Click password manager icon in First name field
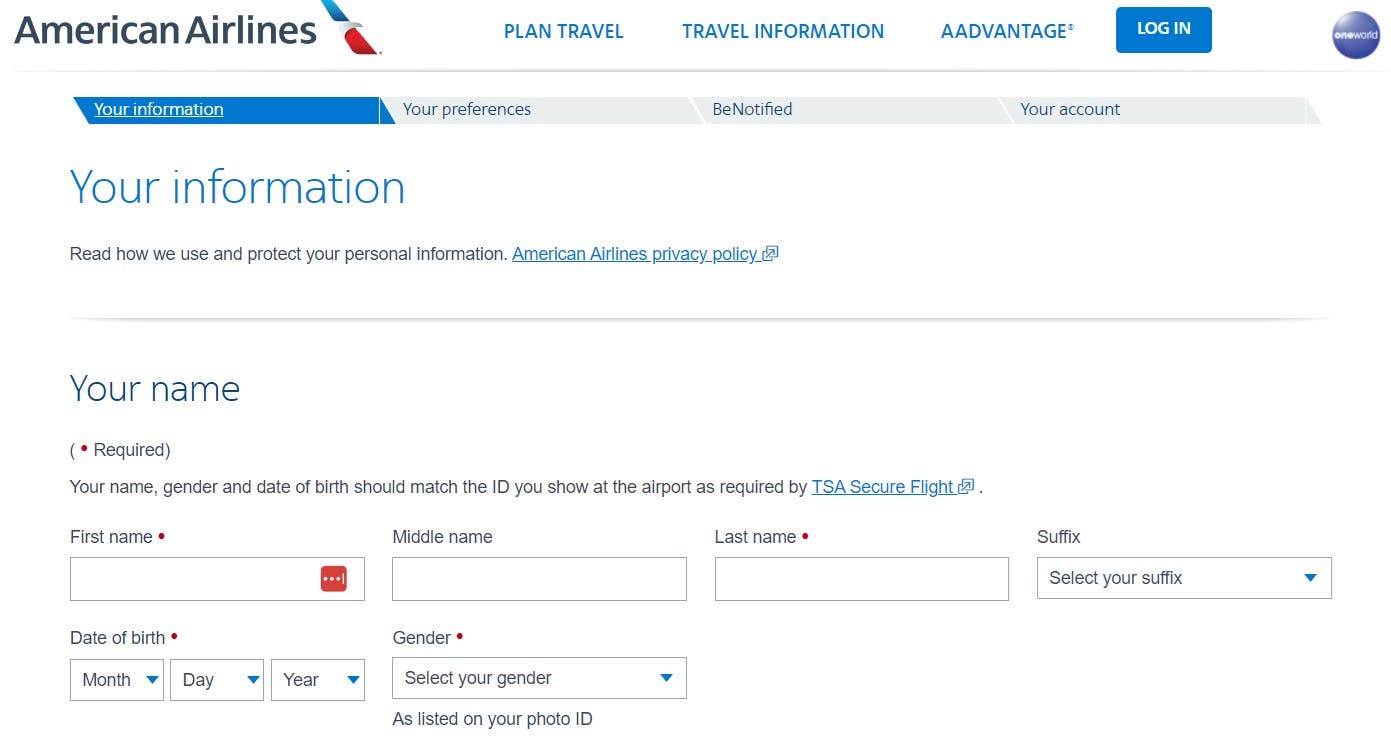1391x751 pixels. [334, 579]
